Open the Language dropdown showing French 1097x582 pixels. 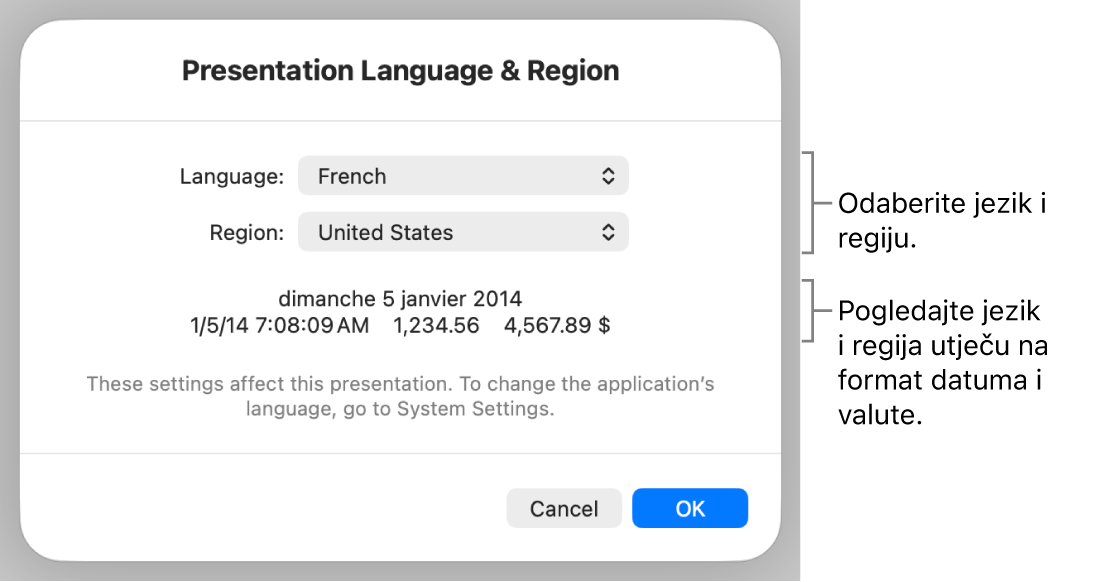[x=463, y=176]
